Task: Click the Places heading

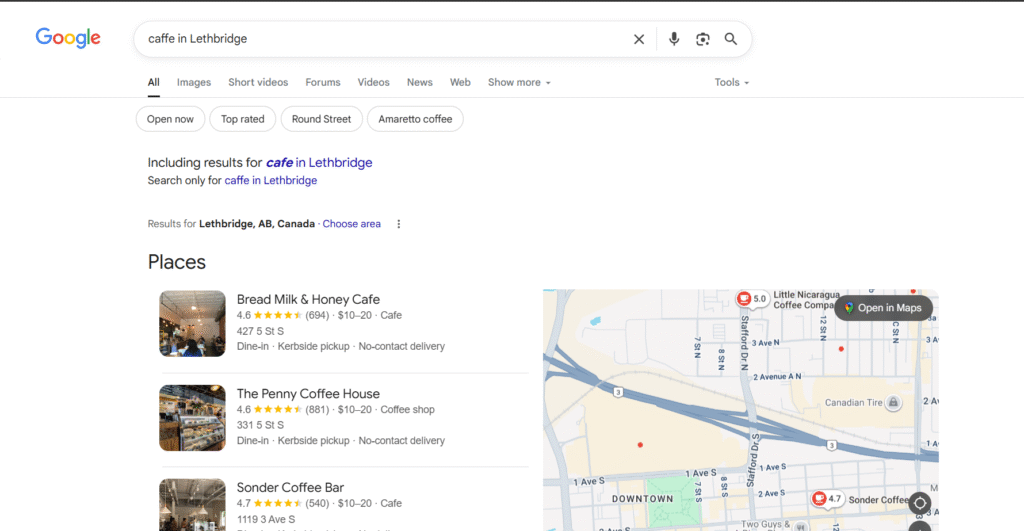Action: pos(176,262)
